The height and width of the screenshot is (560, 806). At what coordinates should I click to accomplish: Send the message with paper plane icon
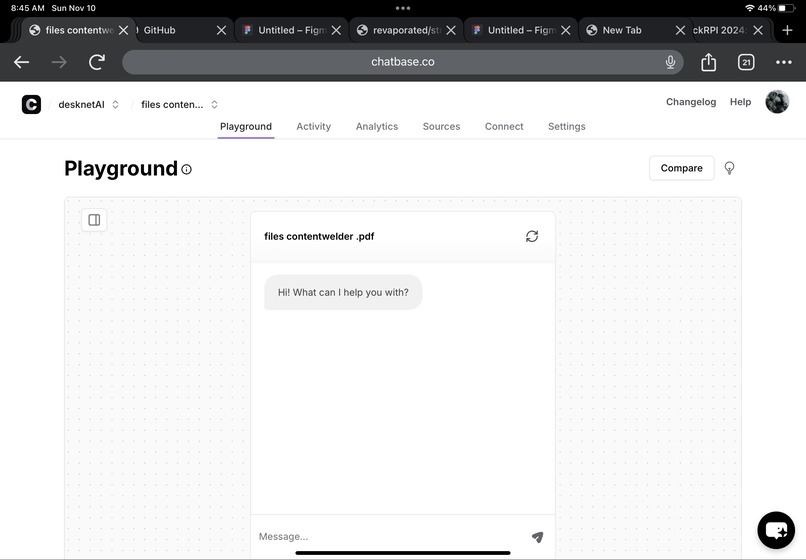(537, 537)
